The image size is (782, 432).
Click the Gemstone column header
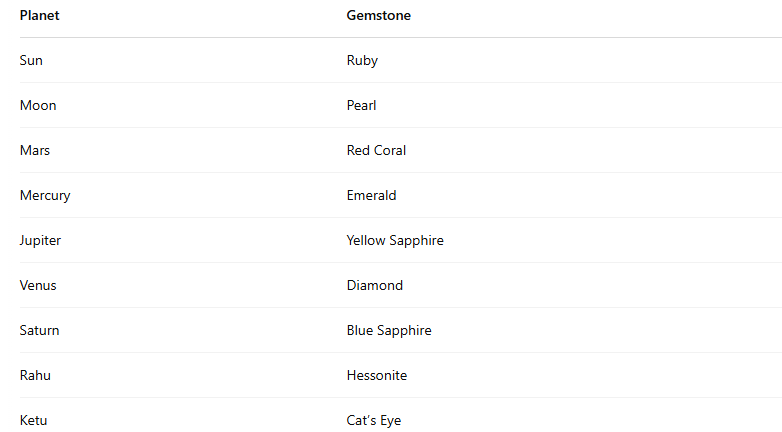(379, 16)
